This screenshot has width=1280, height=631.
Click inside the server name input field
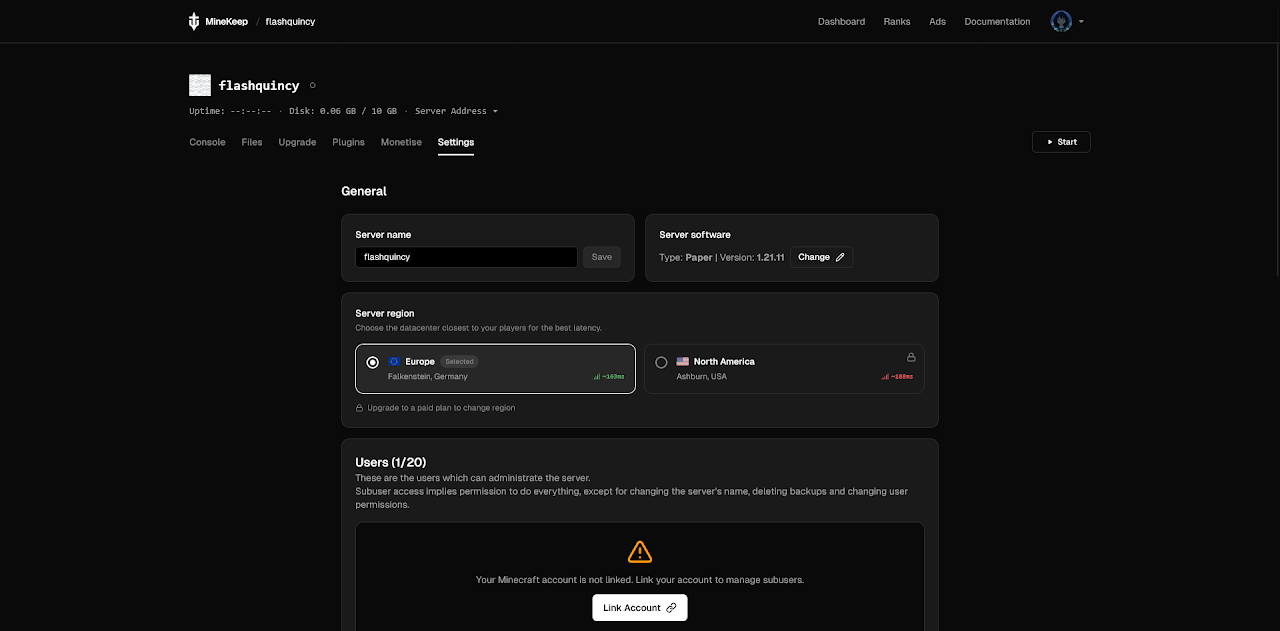(466, 257)
